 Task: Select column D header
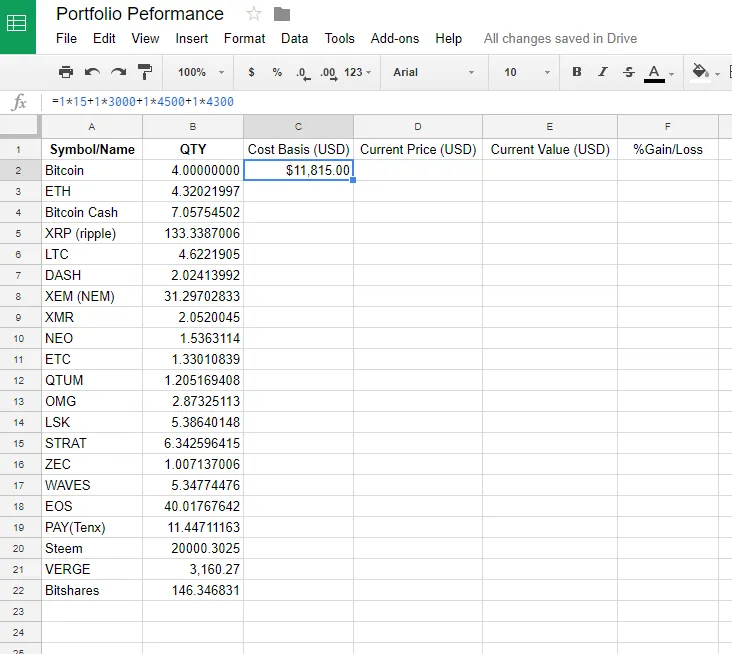(x=418, y=127)
